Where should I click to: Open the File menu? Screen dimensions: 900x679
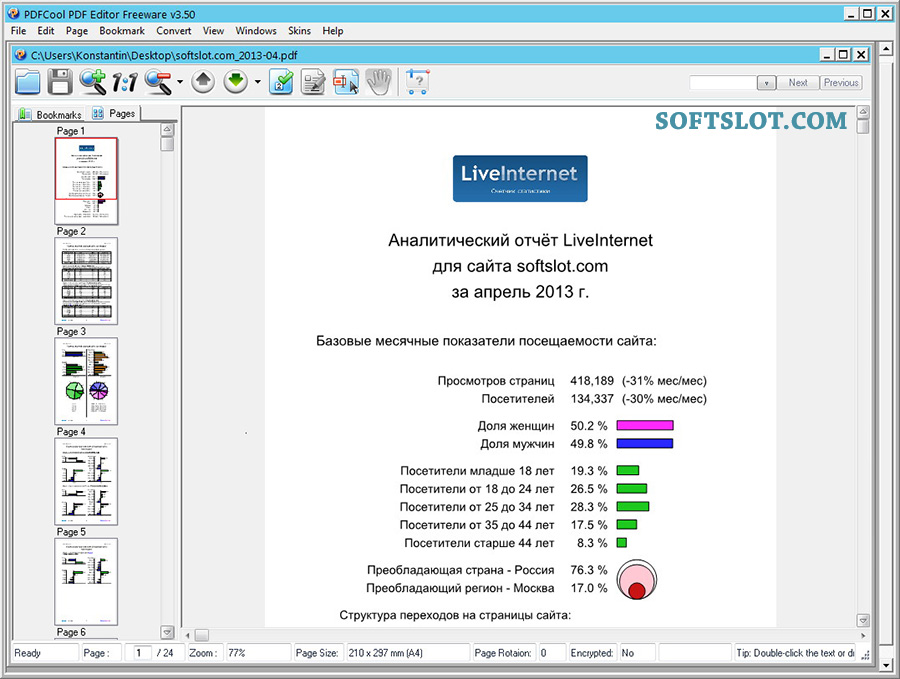18,31
